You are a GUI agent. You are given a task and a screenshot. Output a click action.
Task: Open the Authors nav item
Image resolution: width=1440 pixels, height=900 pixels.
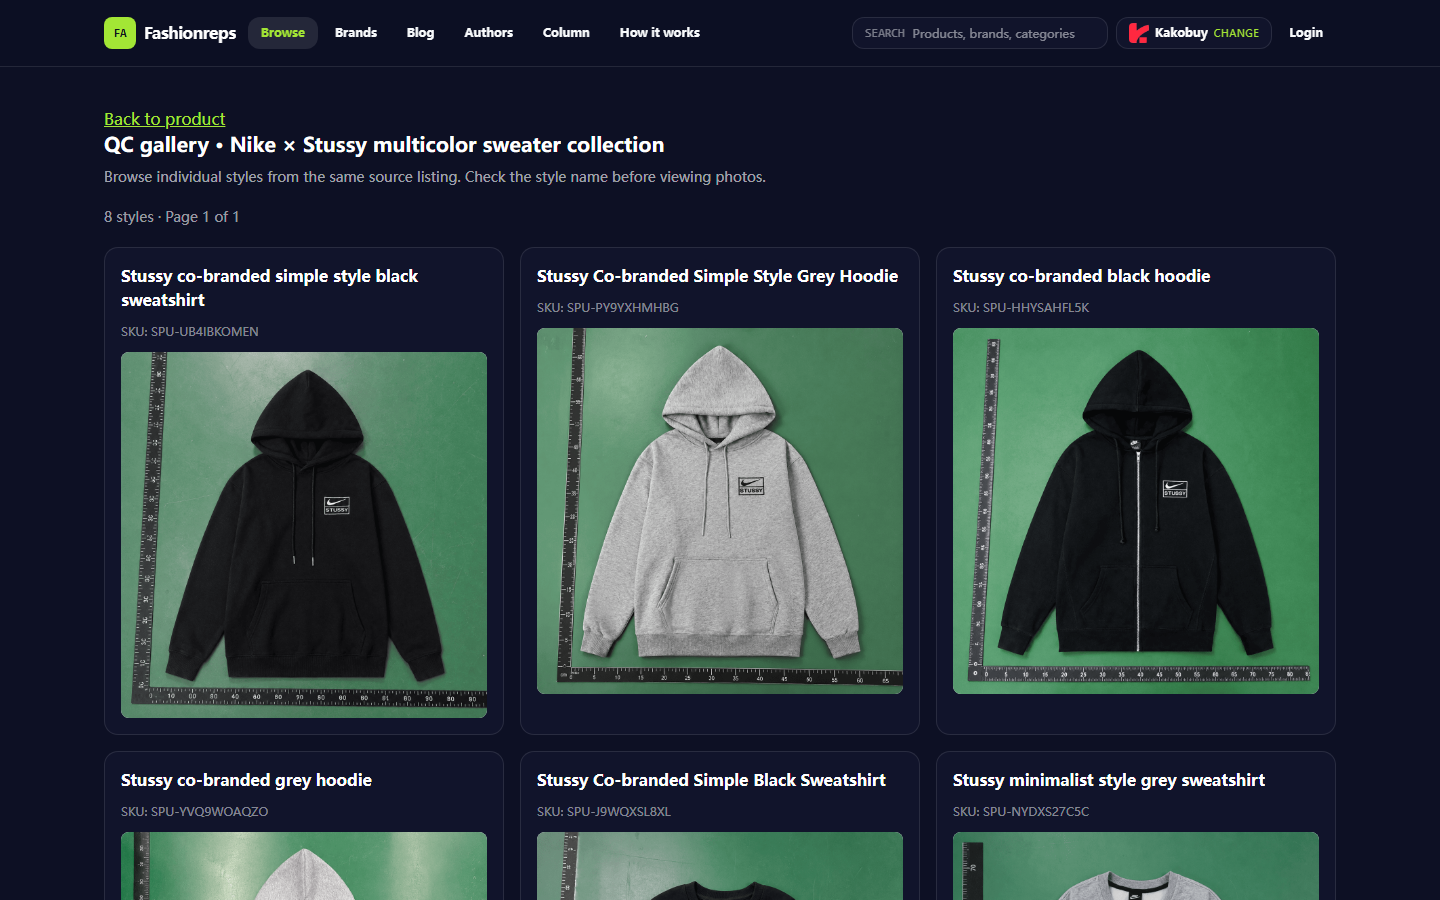488,33
